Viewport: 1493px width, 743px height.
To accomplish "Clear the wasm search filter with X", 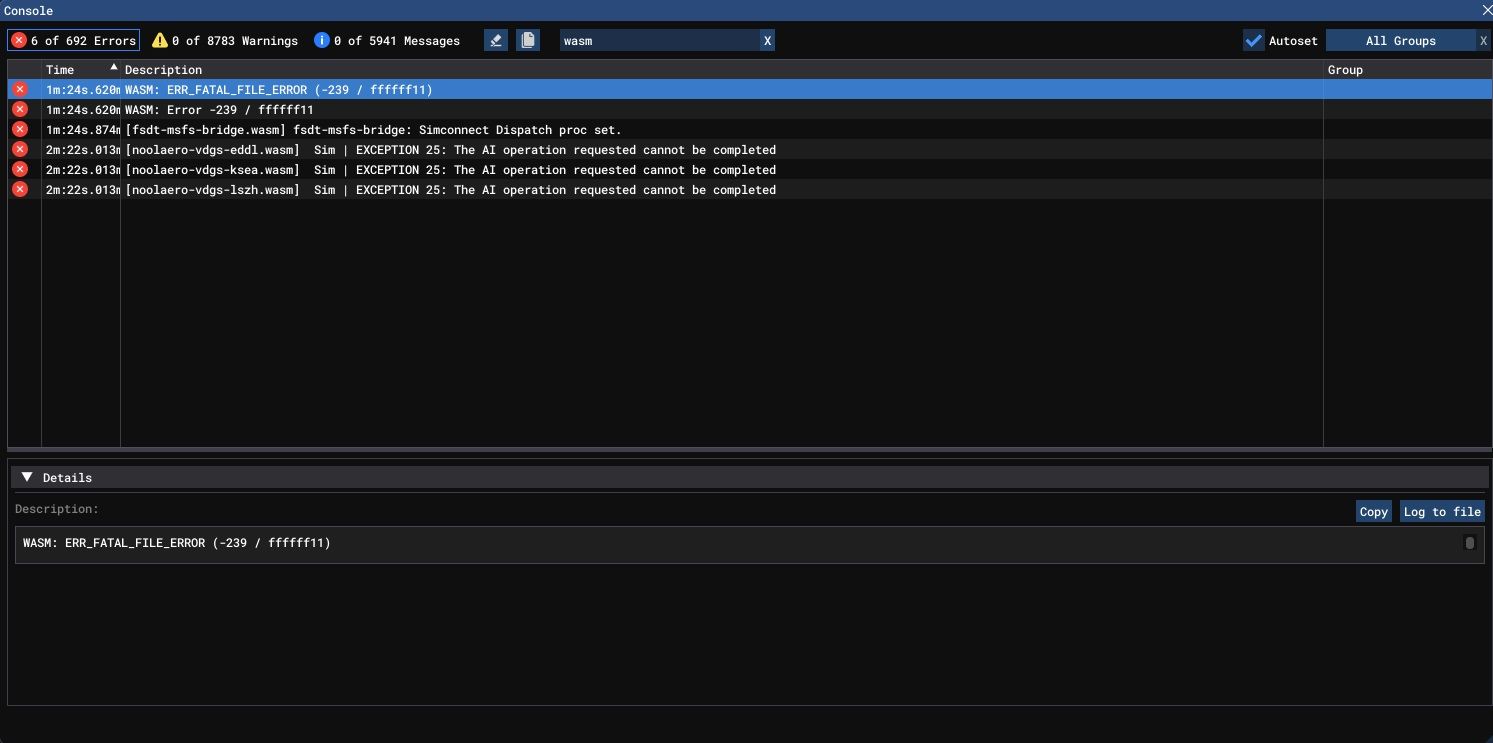I will point(767,40).
